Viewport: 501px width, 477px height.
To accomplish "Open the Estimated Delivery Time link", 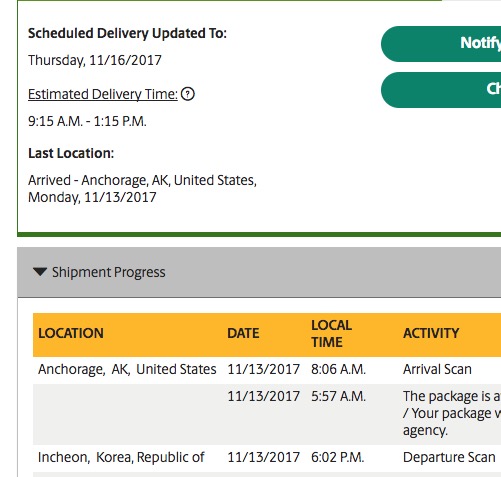I will pyautogui.click(x=103, y=94).
